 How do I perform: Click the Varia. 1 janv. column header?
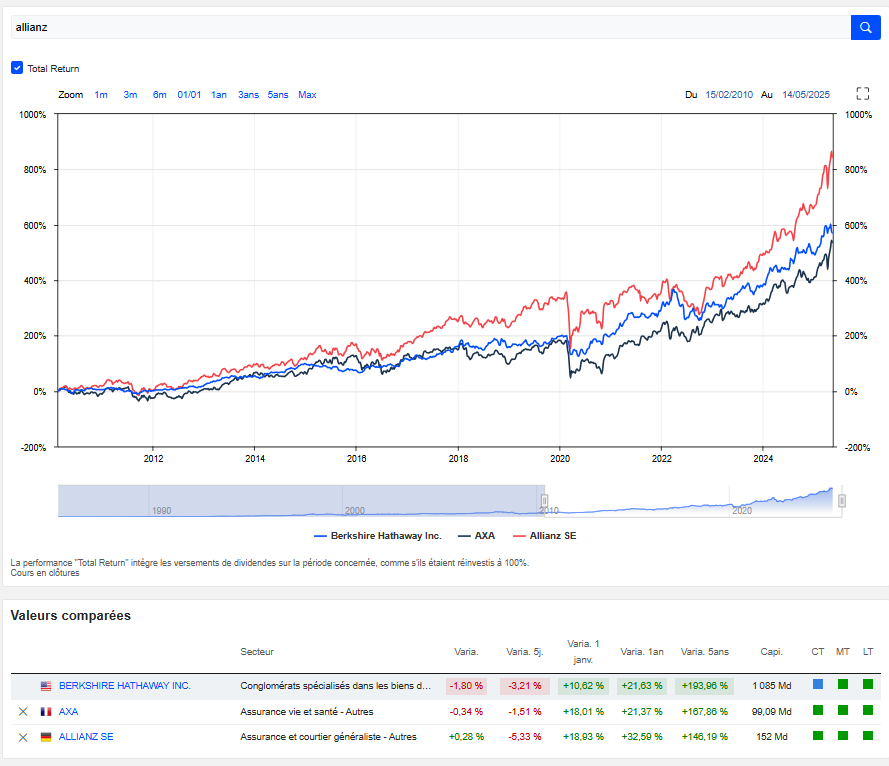[x=583, y=651]
